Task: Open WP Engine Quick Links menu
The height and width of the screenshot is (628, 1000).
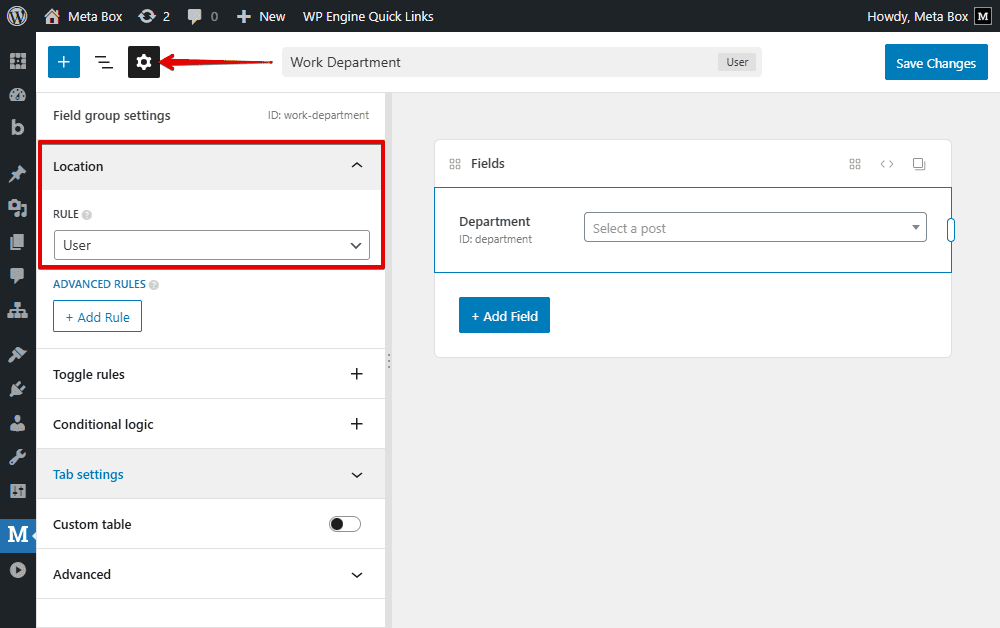Action: coord(368,16)
